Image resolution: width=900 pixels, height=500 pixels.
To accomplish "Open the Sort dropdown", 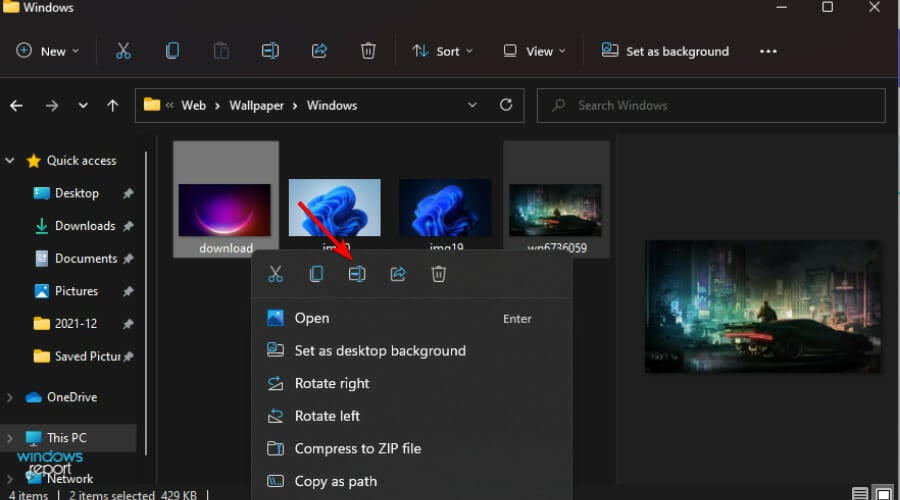I will [443, 51].
